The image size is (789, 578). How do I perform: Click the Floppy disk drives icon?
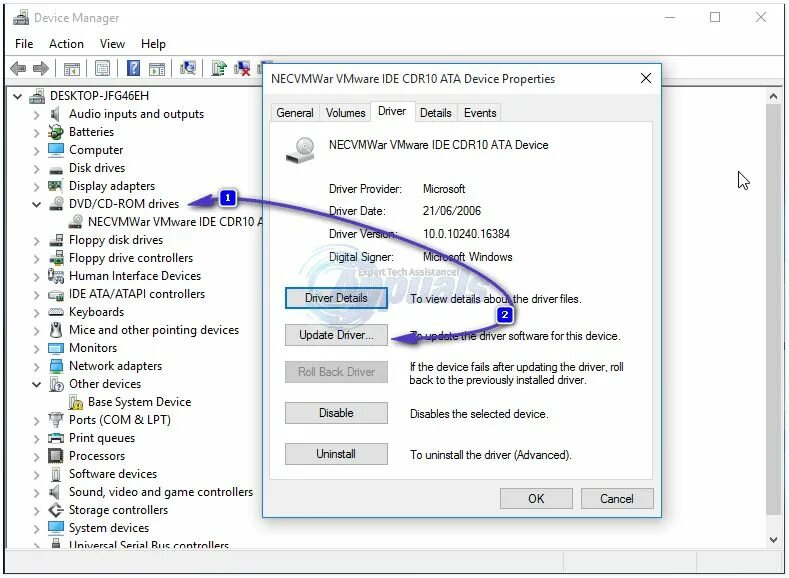tap(56, 240)
